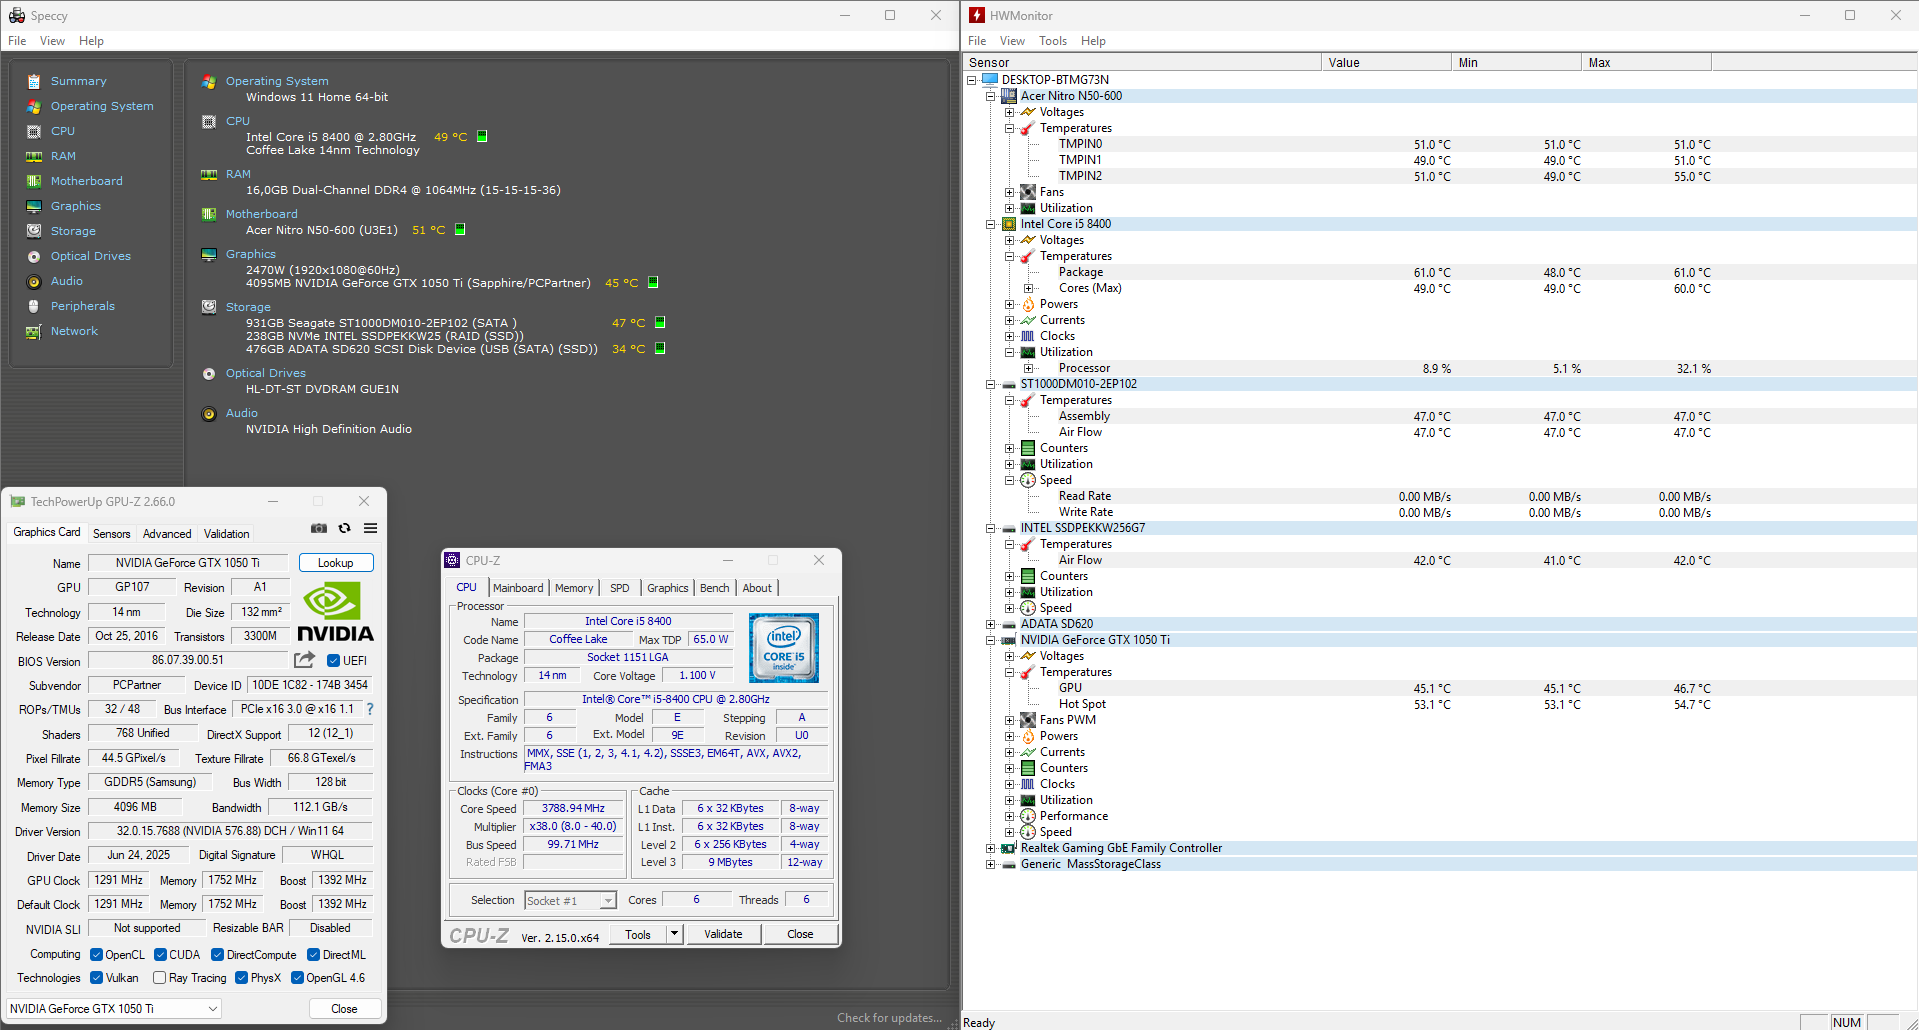Toggle the OpenCL checkbox

[96, 955]
